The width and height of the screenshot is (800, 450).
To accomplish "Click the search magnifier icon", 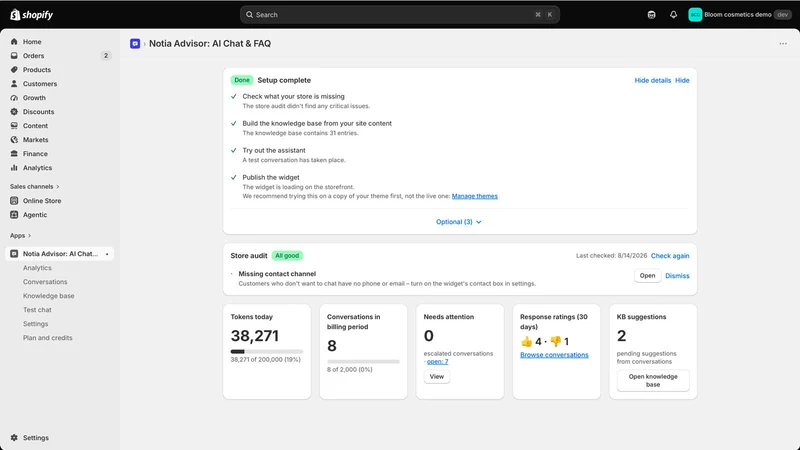I will click(x=249, y=15).
